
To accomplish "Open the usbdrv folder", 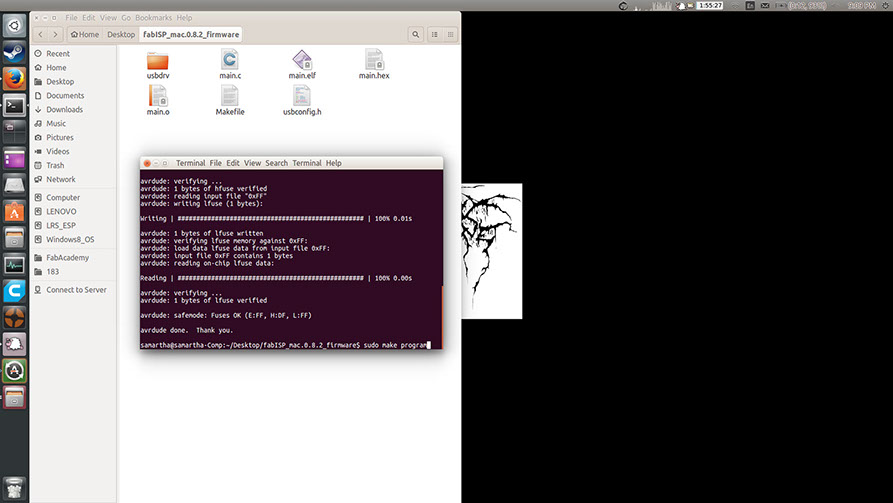I will (x=158, y=65).
